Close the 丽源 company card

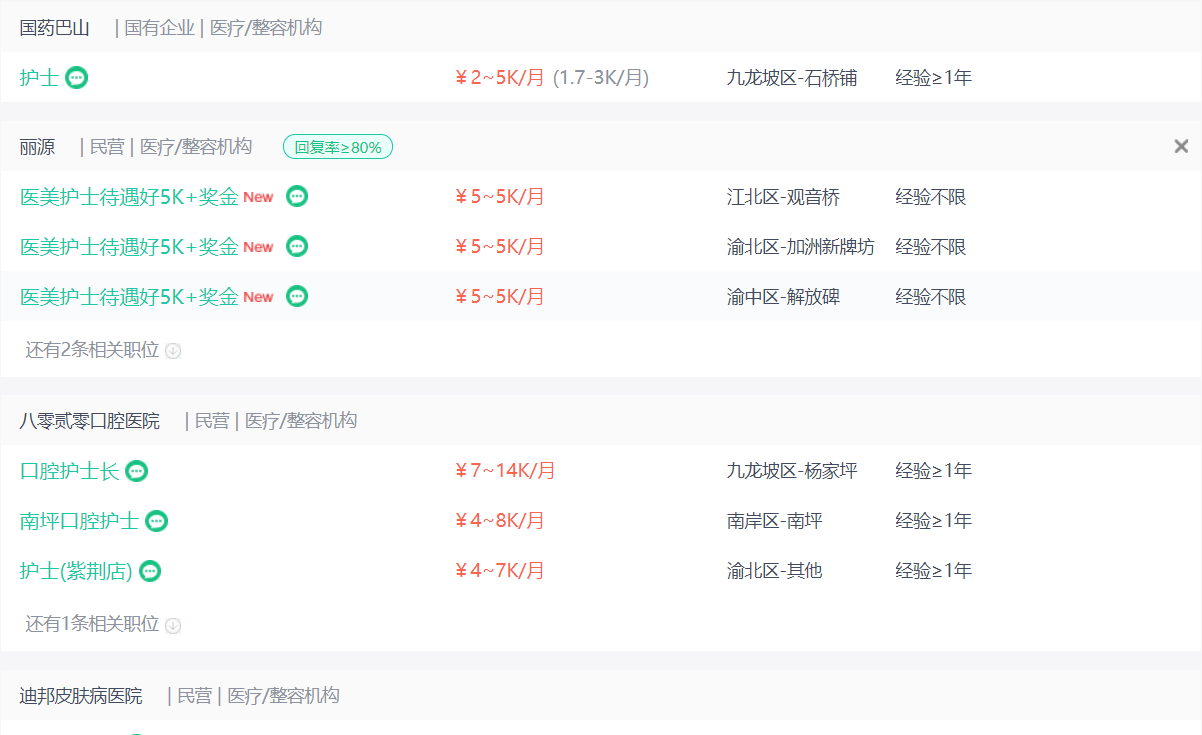coord(1181,147)
